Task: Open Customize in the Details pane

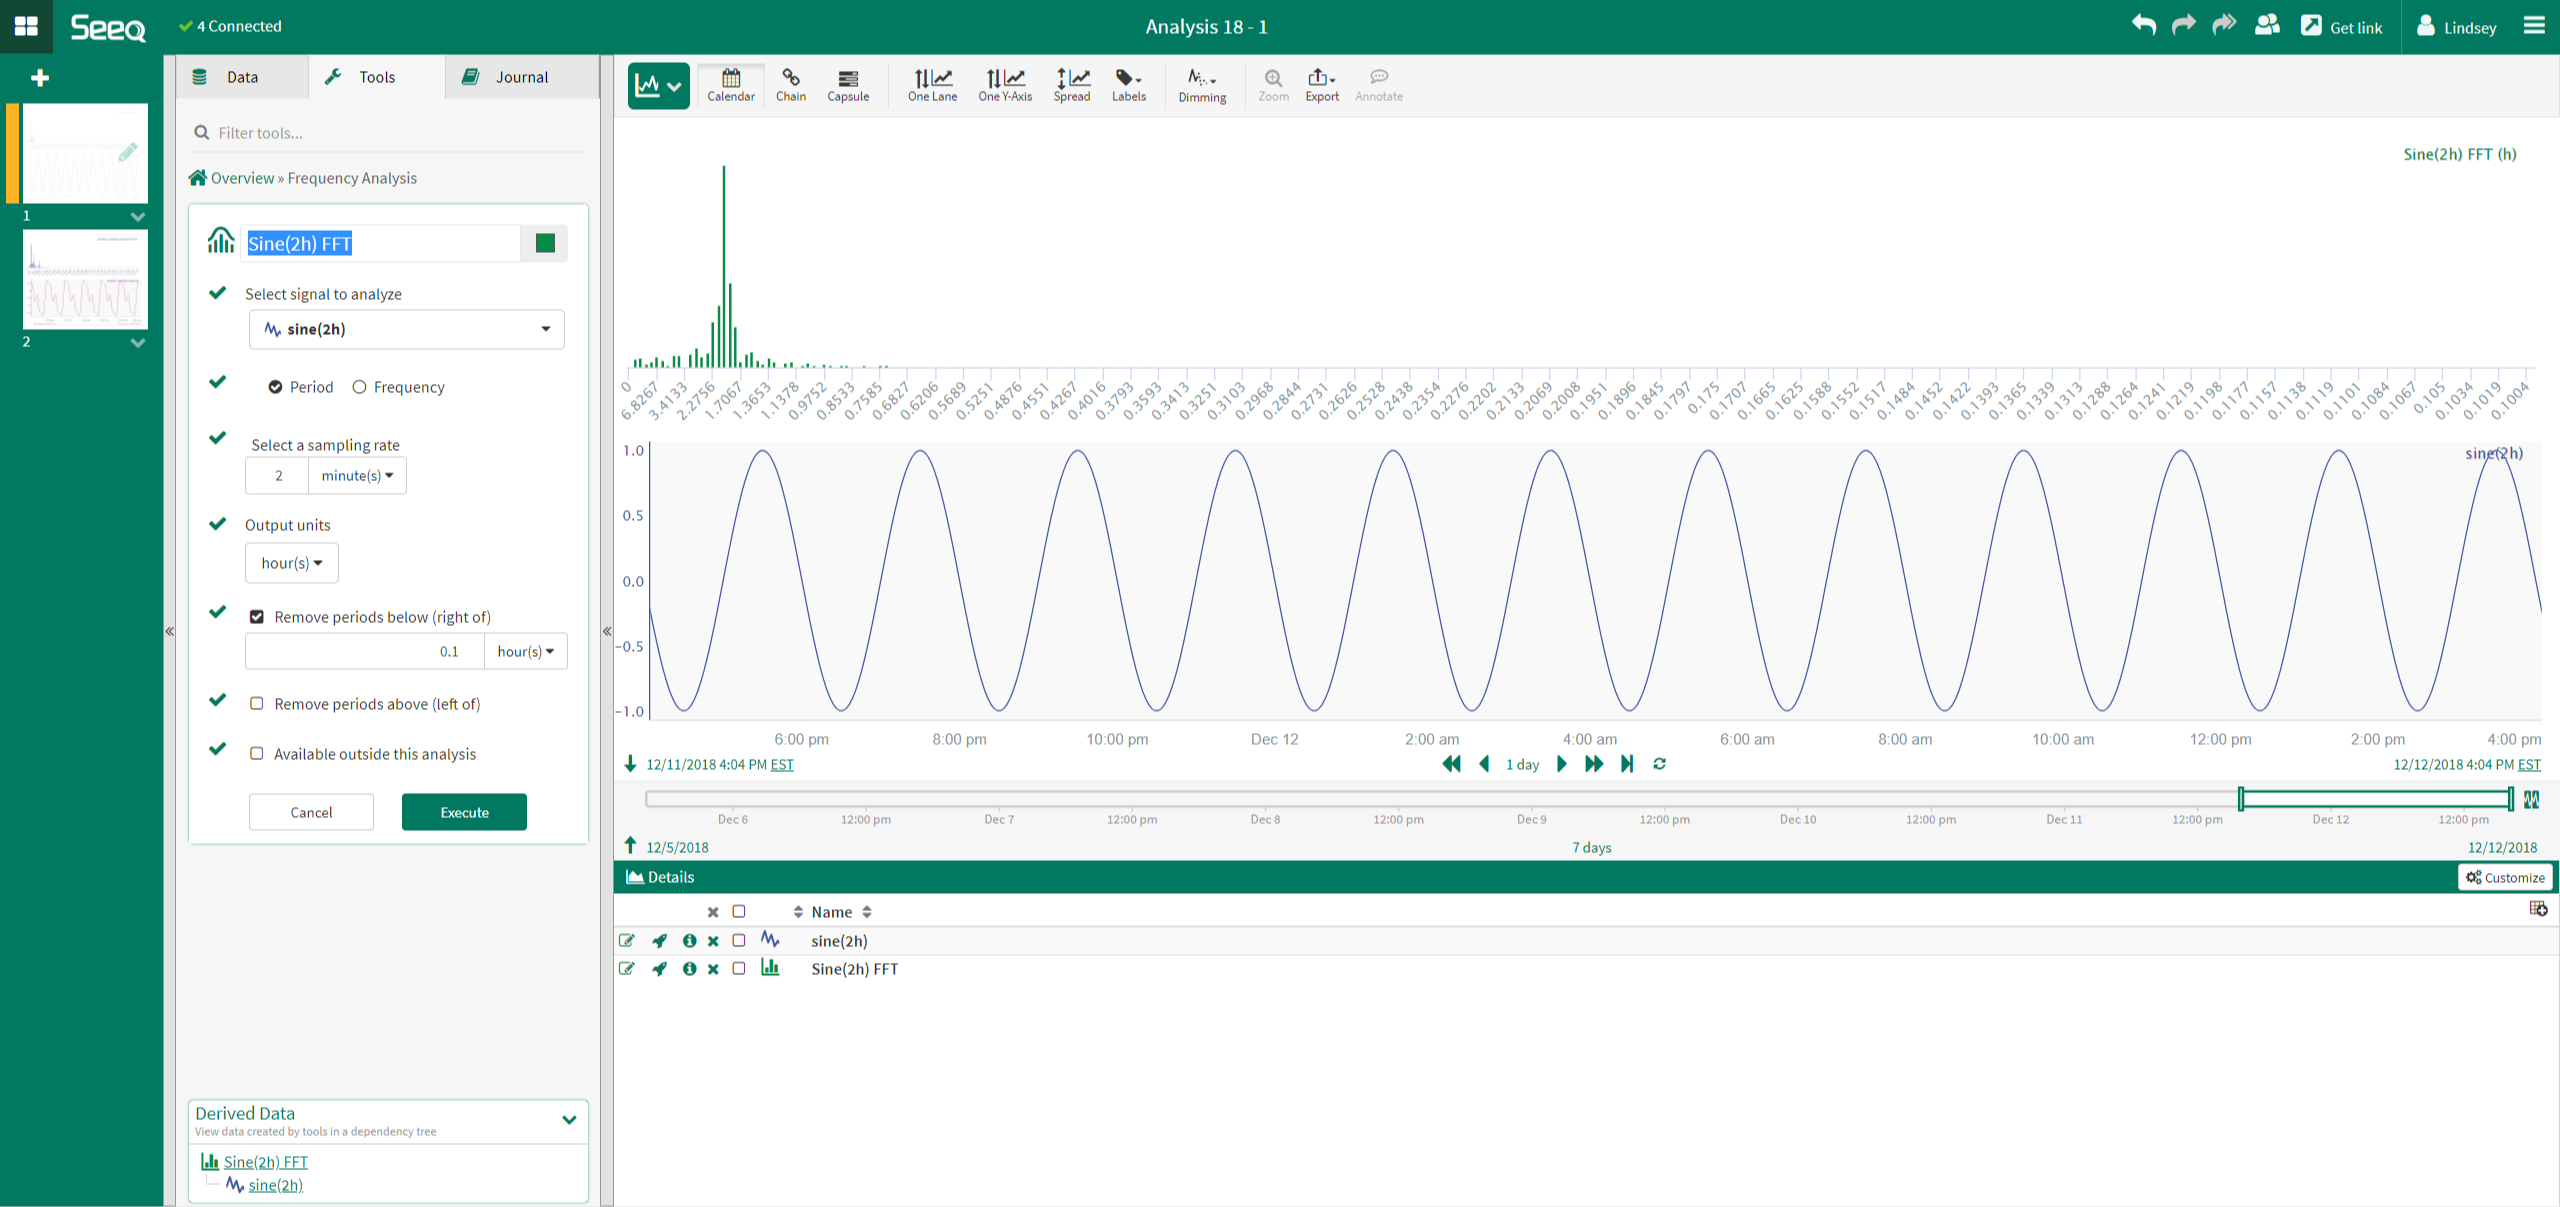Action: tap(2504, 877)
